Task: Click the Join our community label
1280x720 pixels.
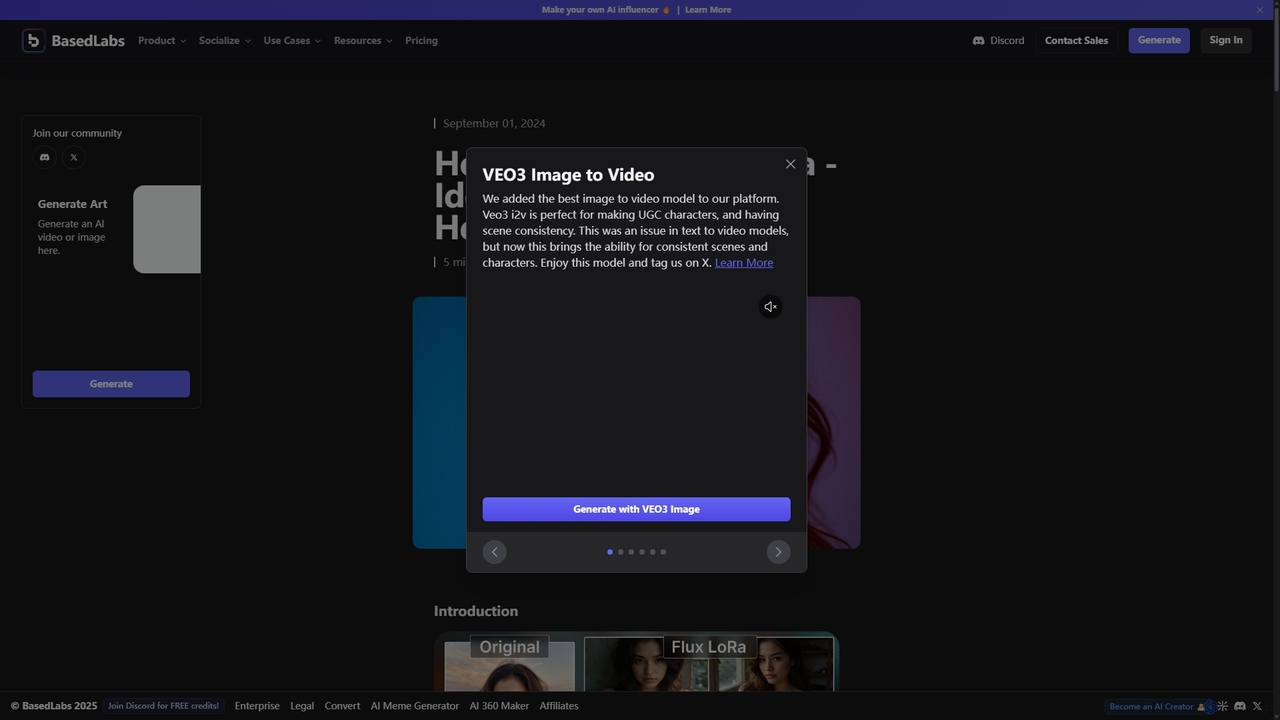Action: point(77,133)
